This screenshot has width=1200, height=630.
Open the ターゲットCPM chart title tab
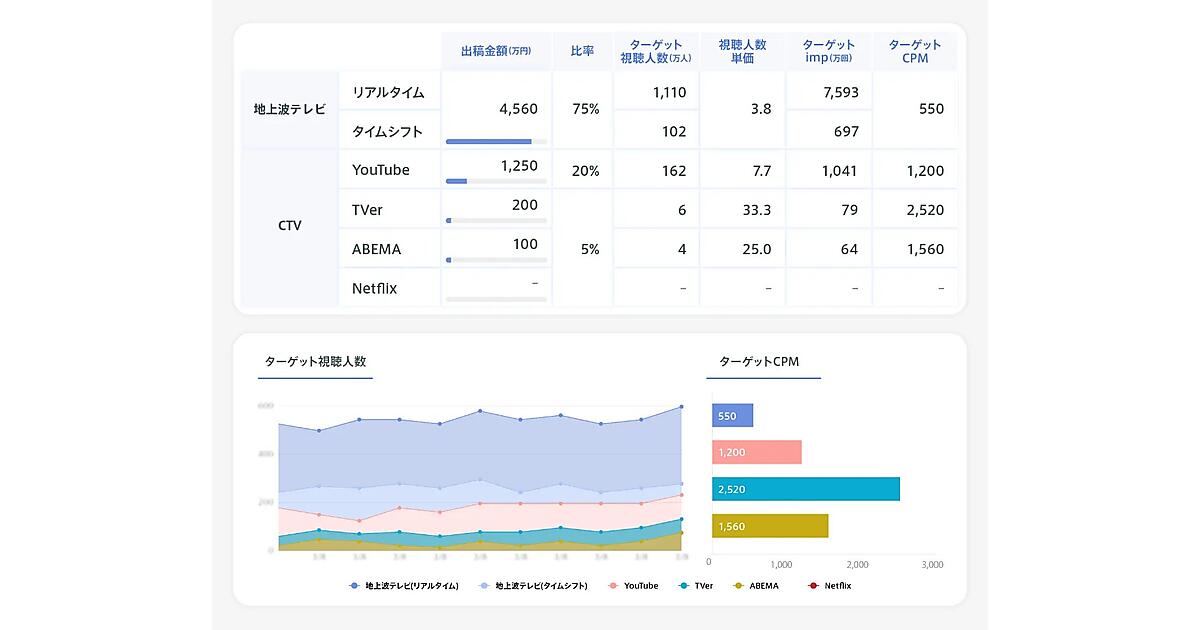pyautogui.click(x=762, y=362)
